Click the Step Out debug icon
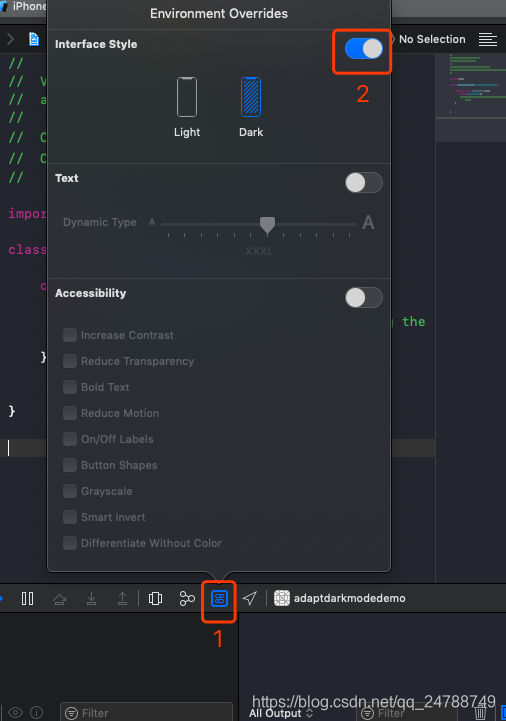 pos(122,598)
